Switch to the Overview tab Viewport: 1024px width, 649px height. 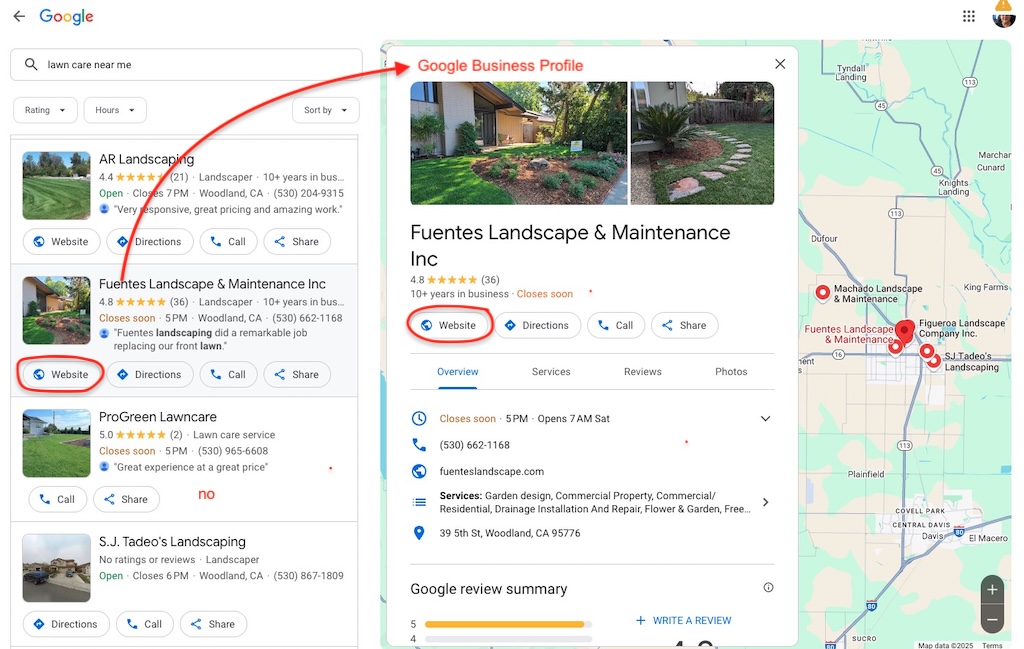click(457, 372)
